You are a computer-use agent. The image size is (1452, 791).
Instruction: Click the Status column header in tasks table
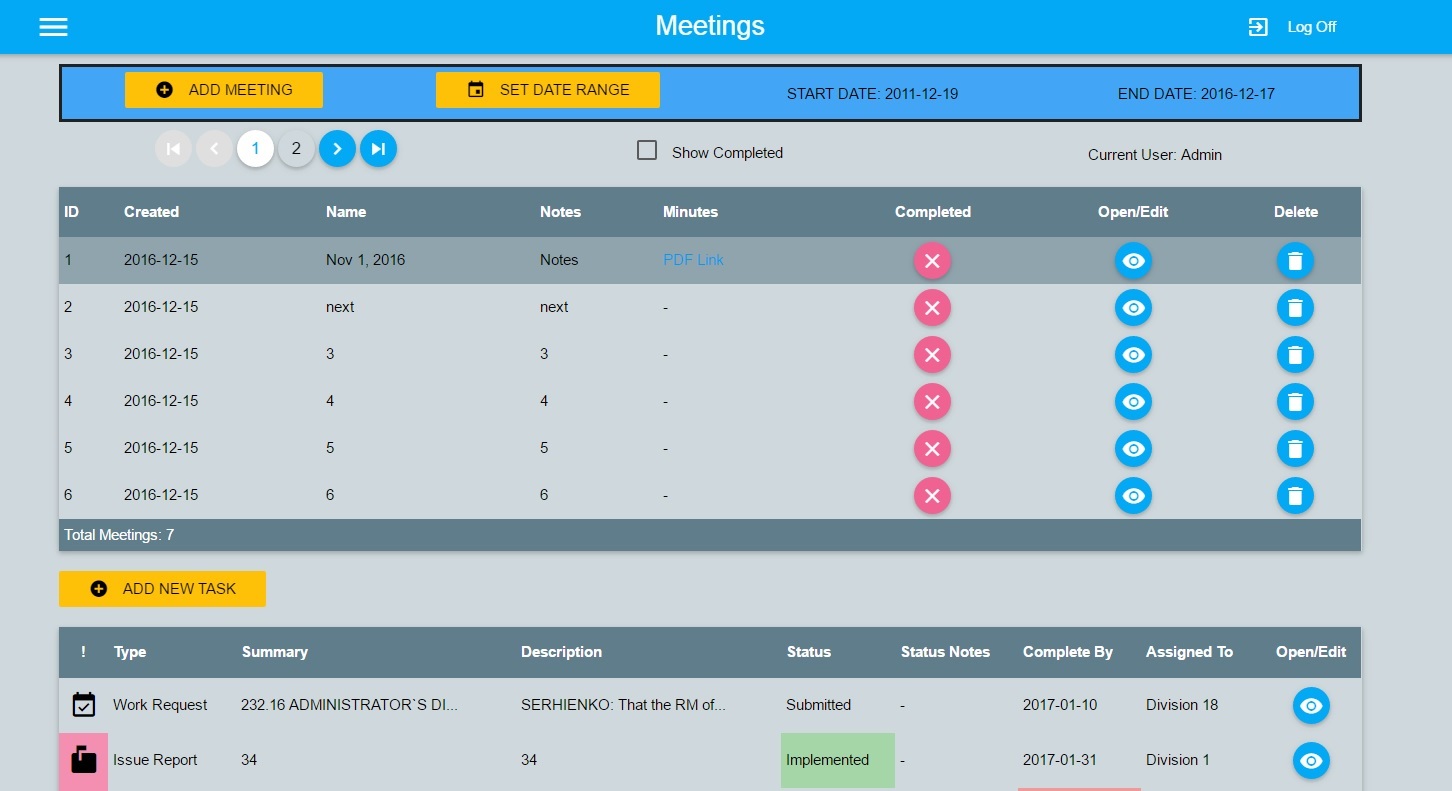[x=809, y=652]
